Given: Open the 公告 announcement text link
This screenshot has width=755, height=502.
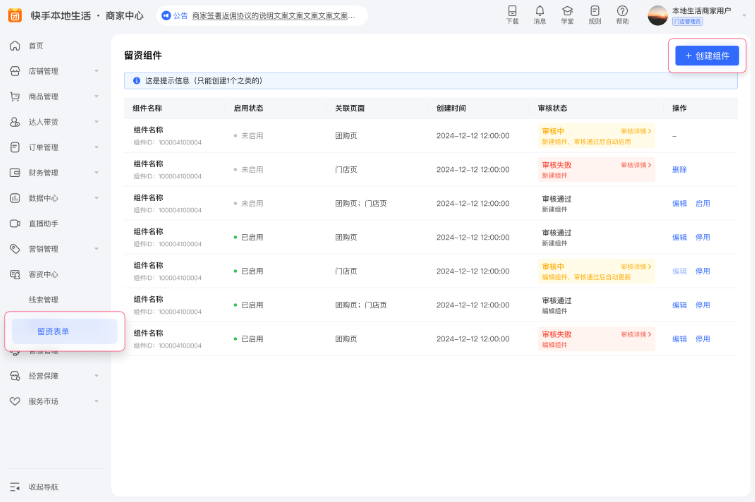Looking at the screenshot, I should click(x=273, y=15).
